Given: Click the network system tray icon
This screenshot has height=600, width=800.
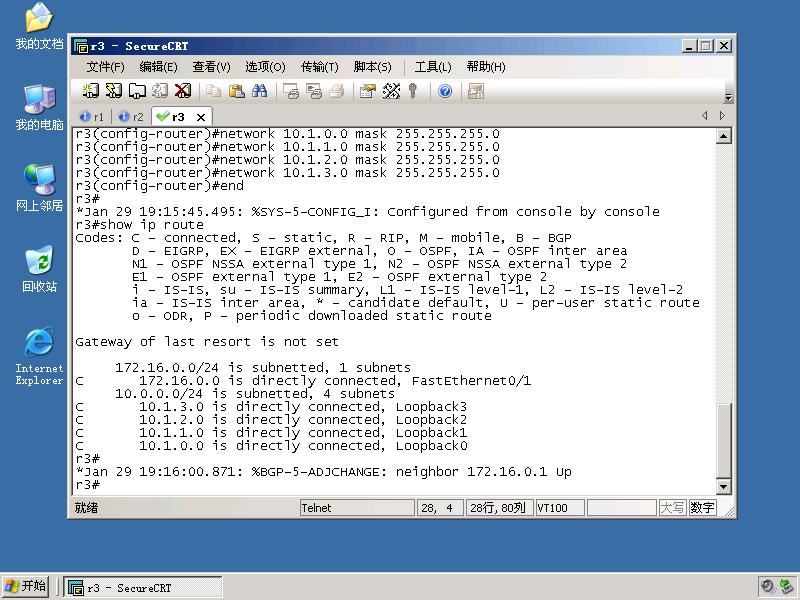Looking at the screenshot, I should 787,586.
